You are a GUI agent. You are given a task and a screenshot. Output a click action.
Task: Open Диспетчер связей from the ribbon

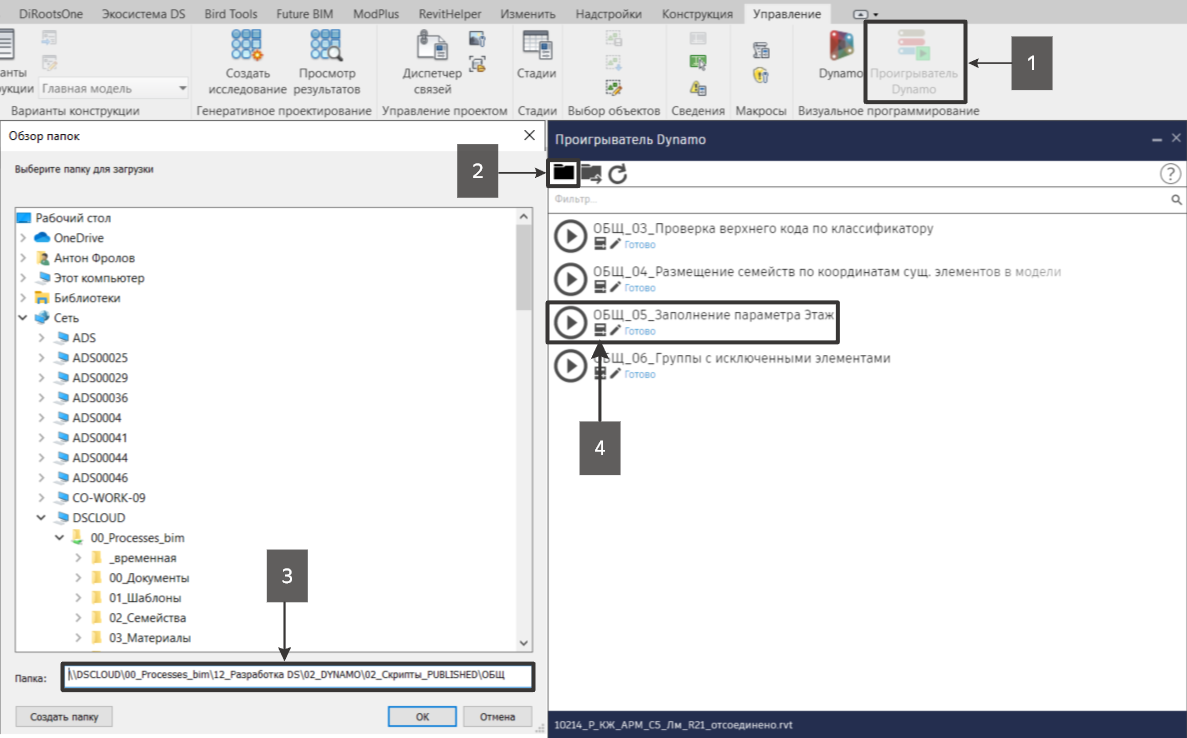point(432,62)
